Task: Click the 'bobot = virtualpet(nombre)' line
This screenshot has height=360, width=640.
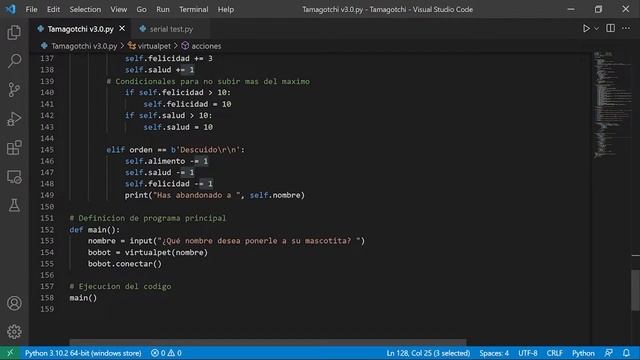Action: [148, 252]
